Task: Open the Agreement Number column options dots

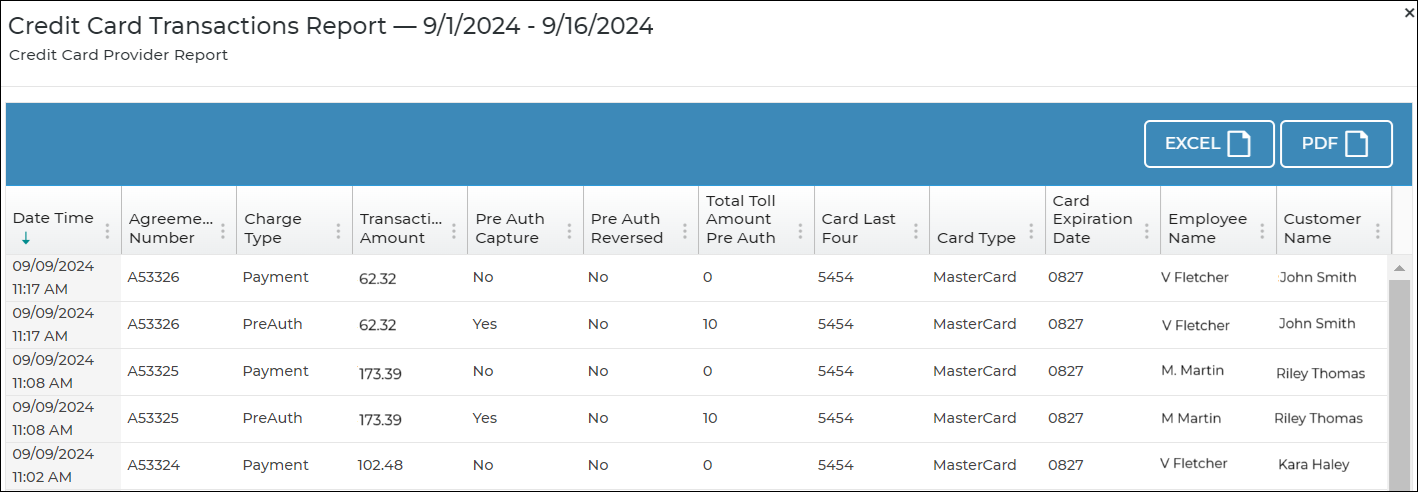Action: [223, 231]
